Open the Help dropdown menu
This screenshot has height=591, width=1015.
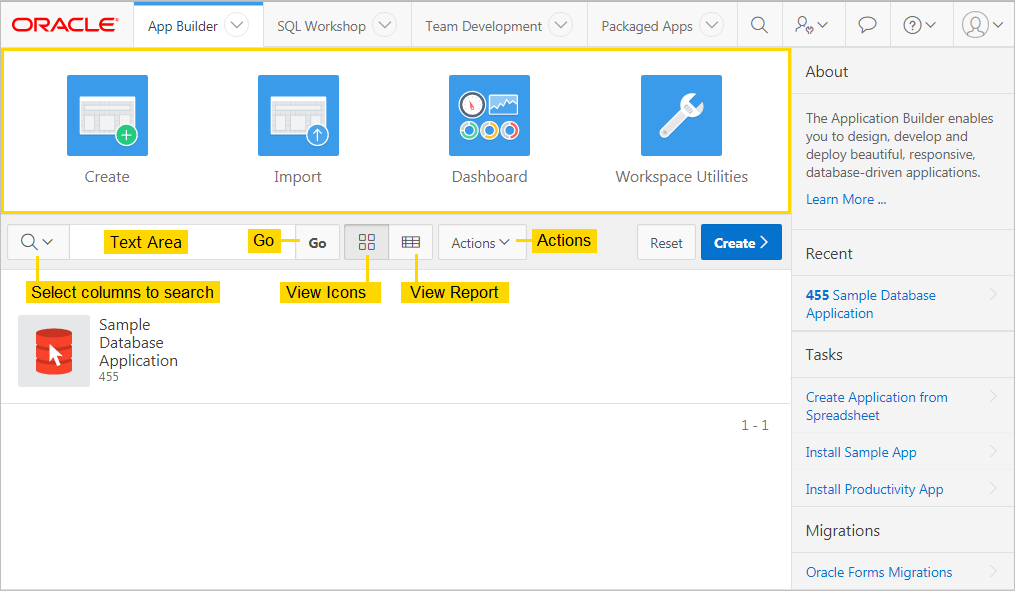click(919, 24)
